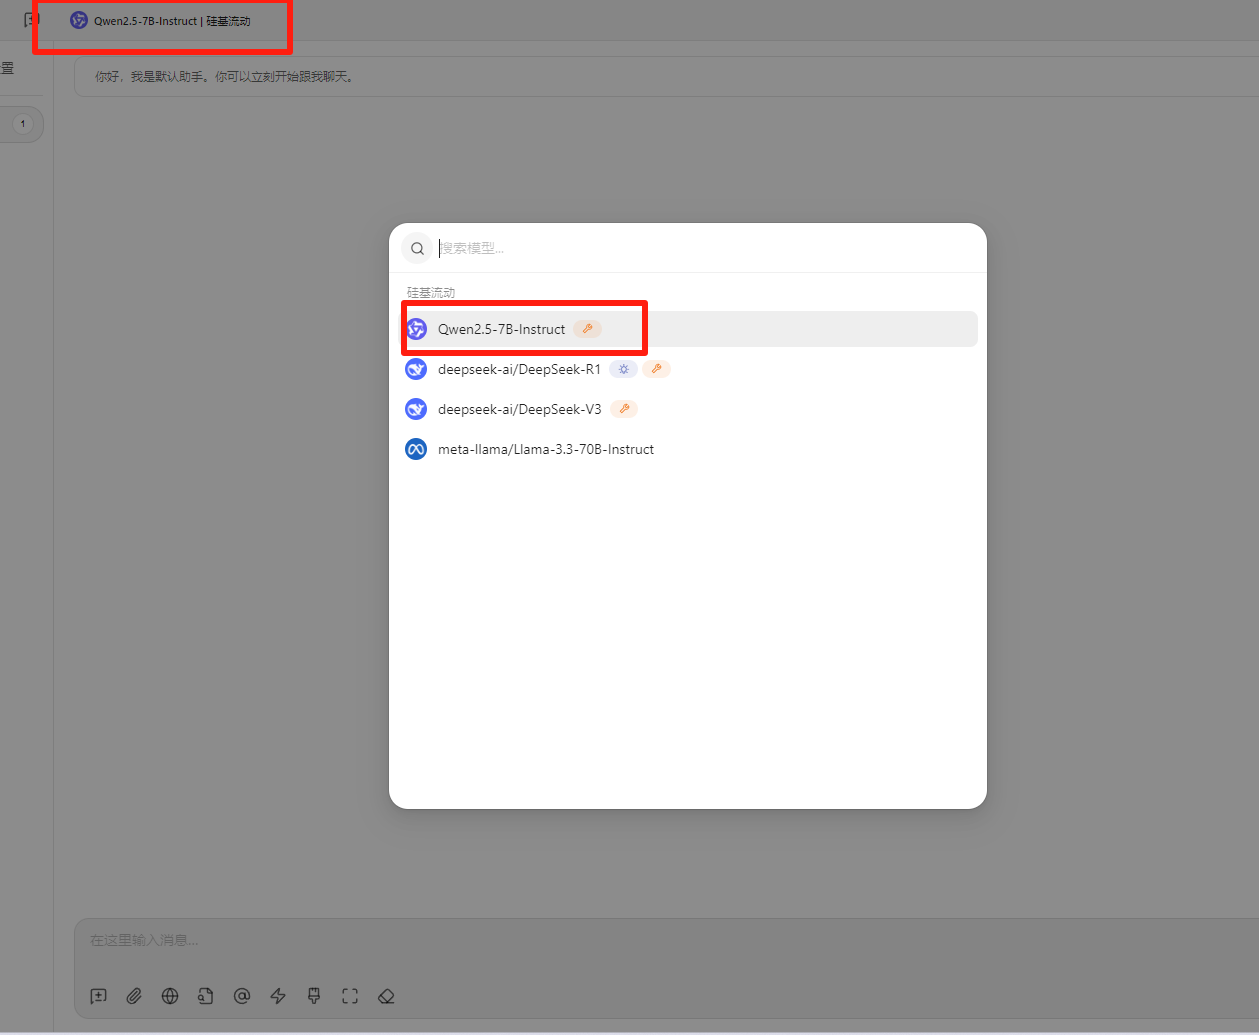Click the paperclip attachment icon

(134, 996)
